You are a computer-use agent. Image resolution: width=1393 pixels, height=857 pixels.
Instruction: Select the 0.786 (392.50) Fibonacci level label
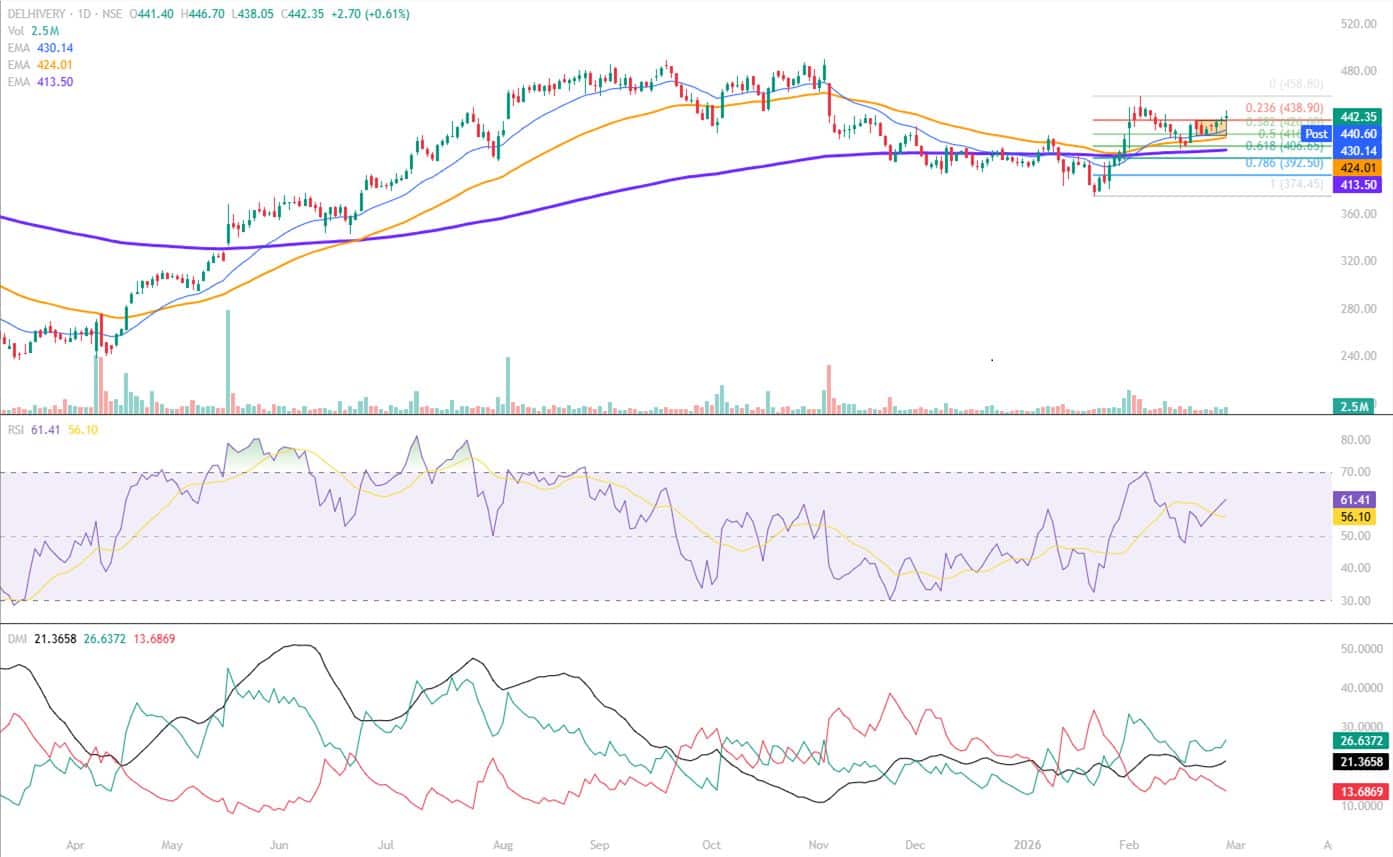[1284, 163]
